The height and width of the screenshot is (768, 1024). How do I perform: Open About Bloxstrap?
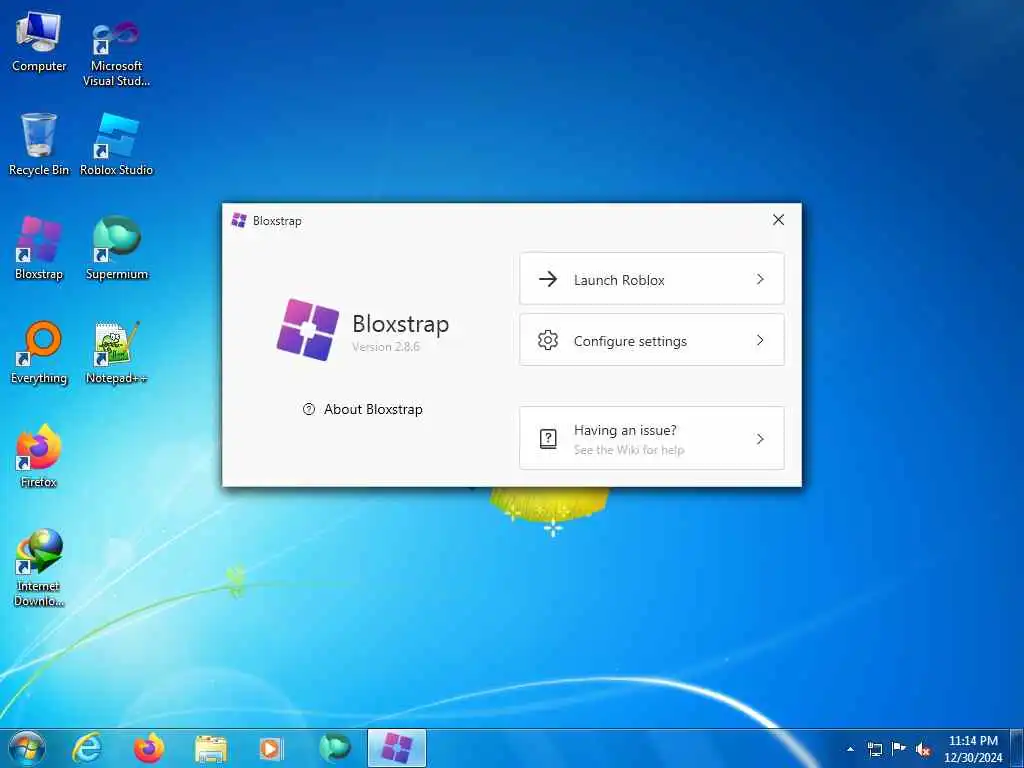click(x=363, y=409)
